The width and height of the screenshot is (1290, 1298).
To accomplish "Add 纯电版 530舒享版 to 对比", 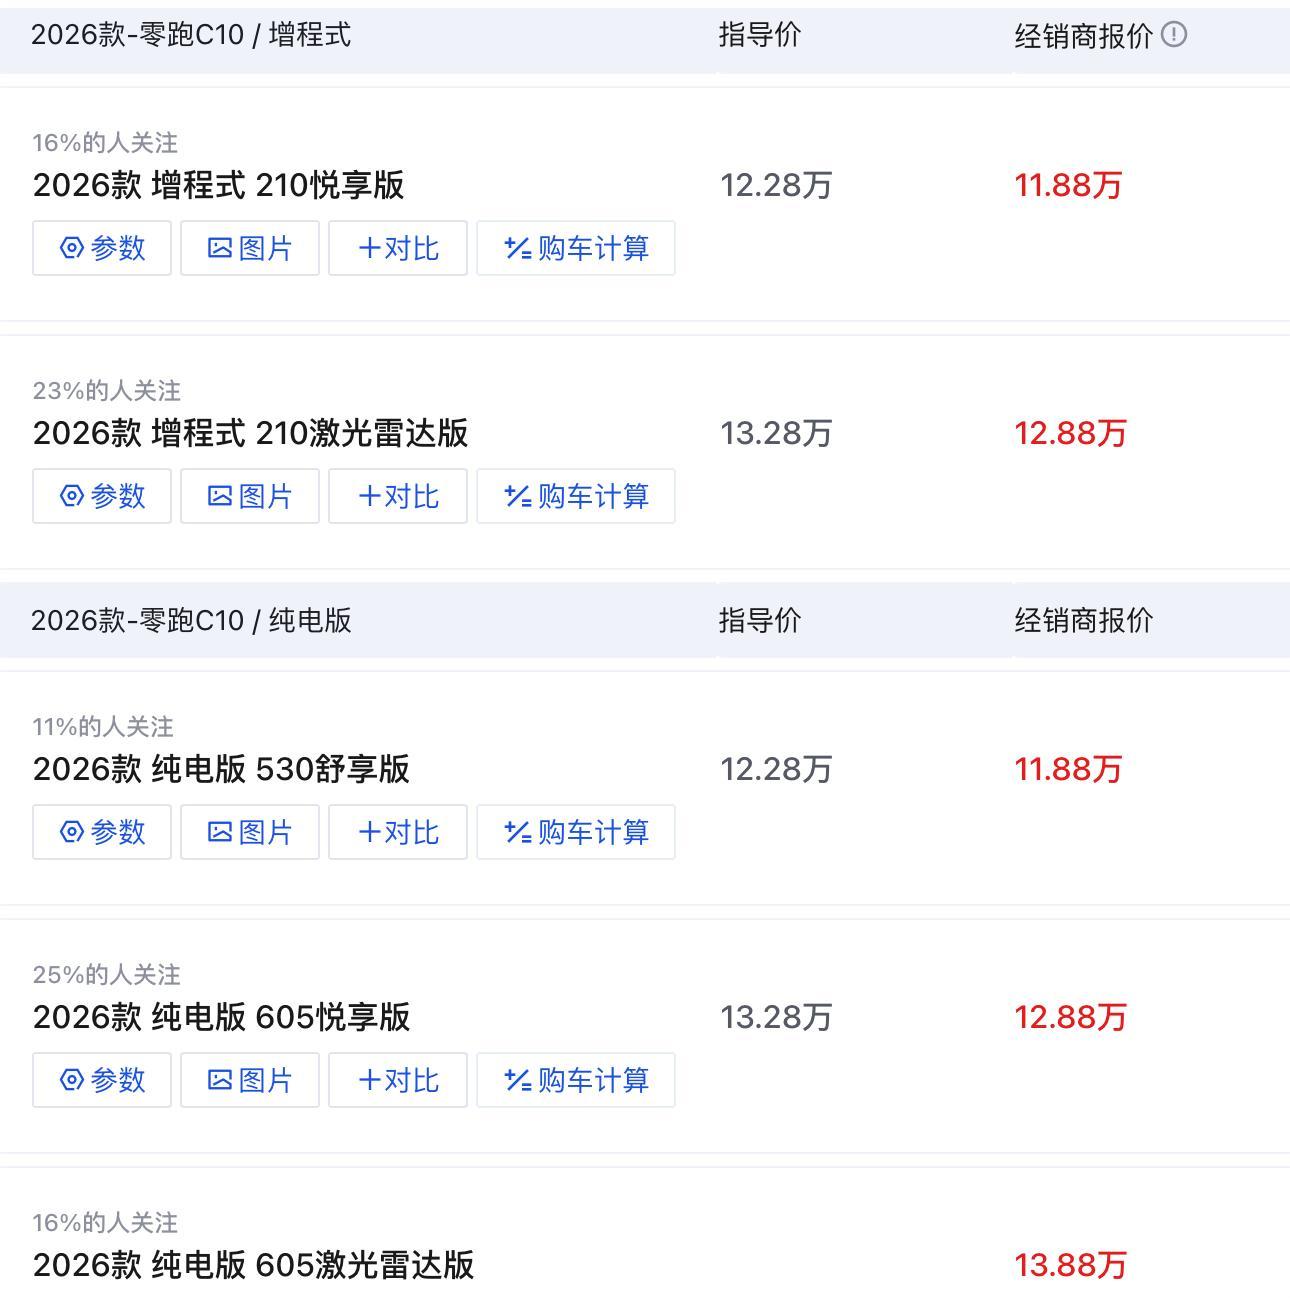I will (398, 832).
